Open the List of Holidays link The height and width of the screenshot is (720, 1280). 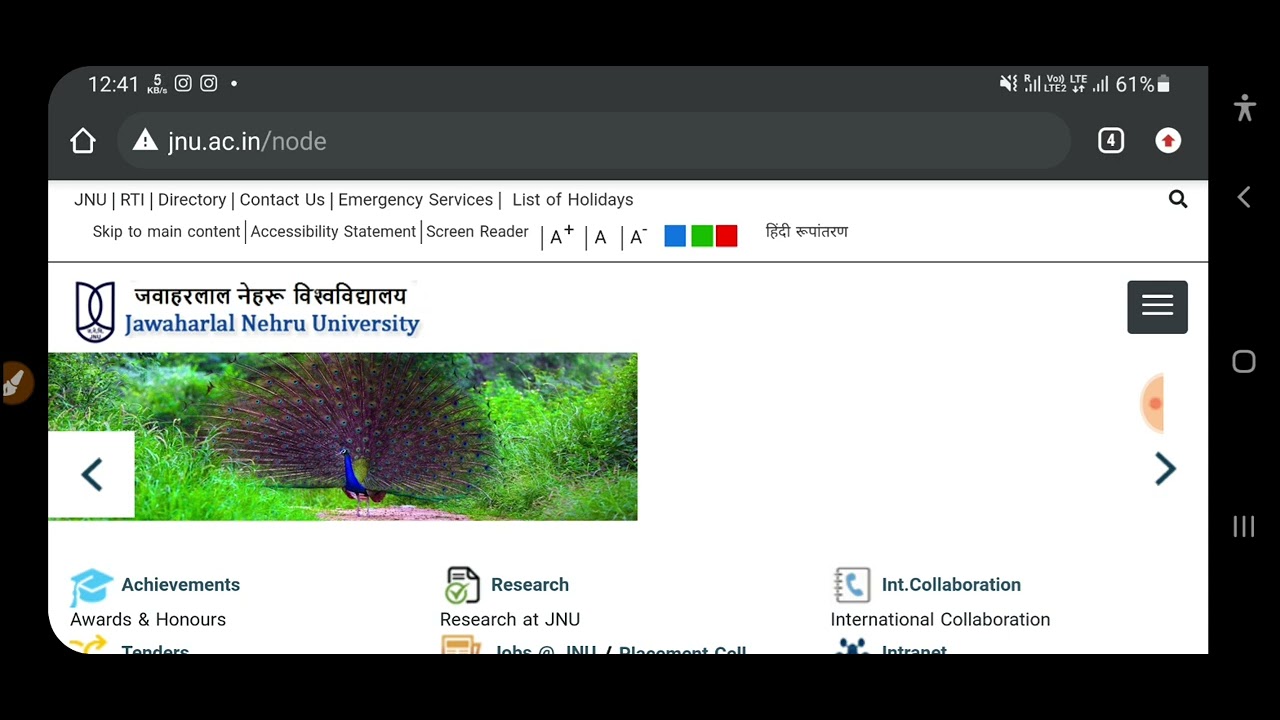pyautogui.click(x=573, y=200)
